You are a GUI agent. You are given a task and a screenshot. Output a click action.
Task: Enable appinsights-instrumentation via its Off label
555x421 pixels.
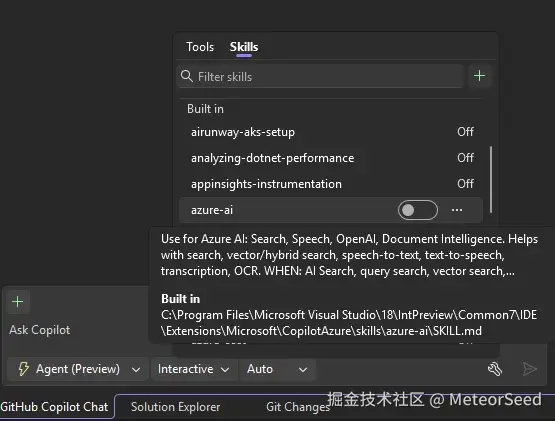[x=465, y=184]
